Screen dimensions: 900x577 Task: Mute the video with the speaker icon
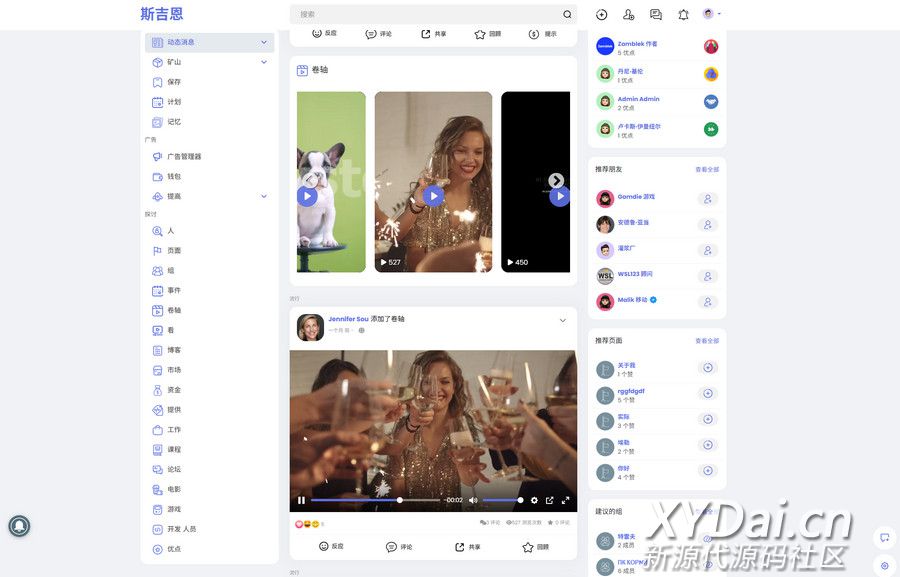(x=473, y=500)
